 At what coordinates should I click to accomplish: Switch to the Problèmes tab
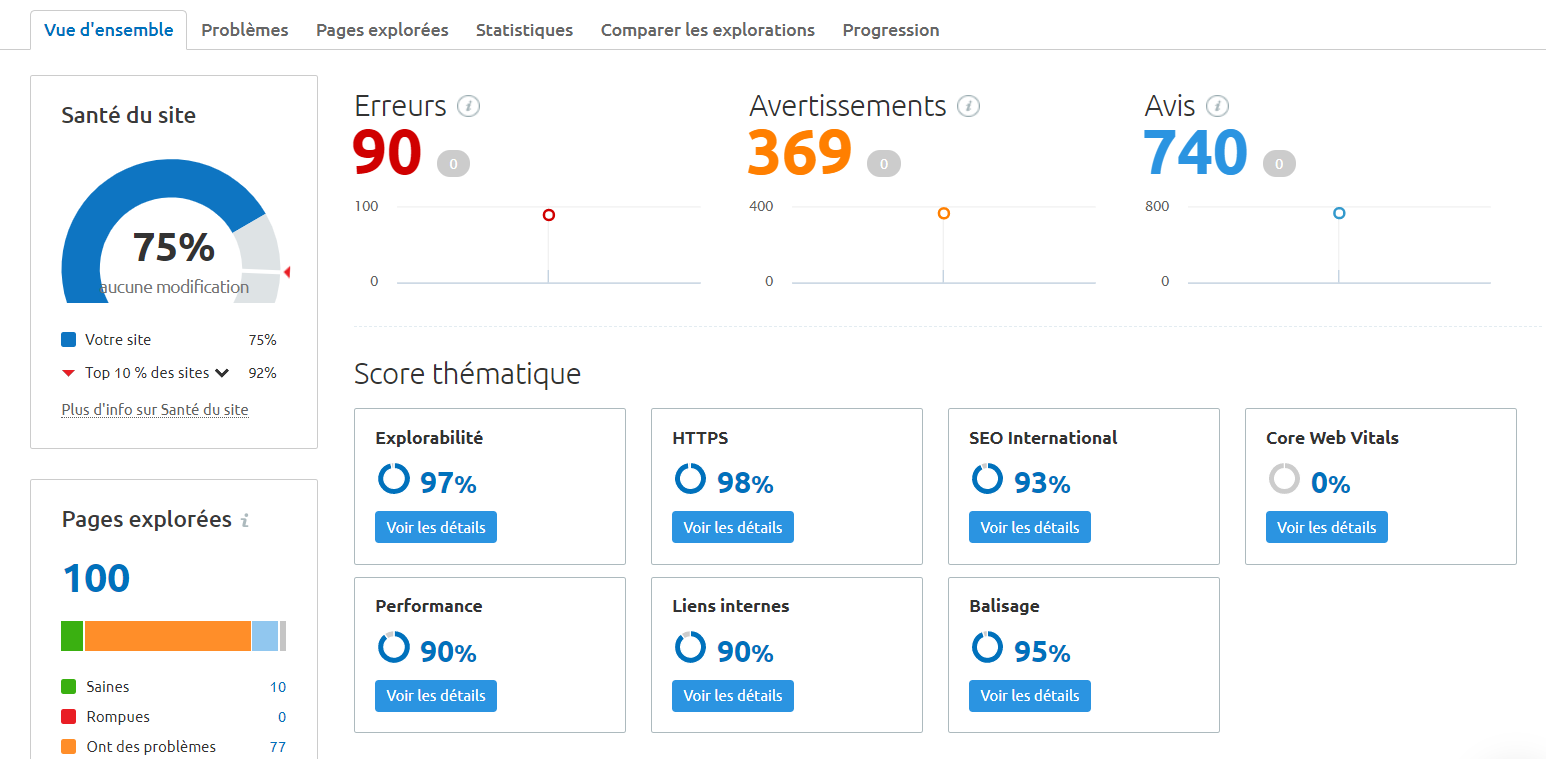(x=244, y=30)
